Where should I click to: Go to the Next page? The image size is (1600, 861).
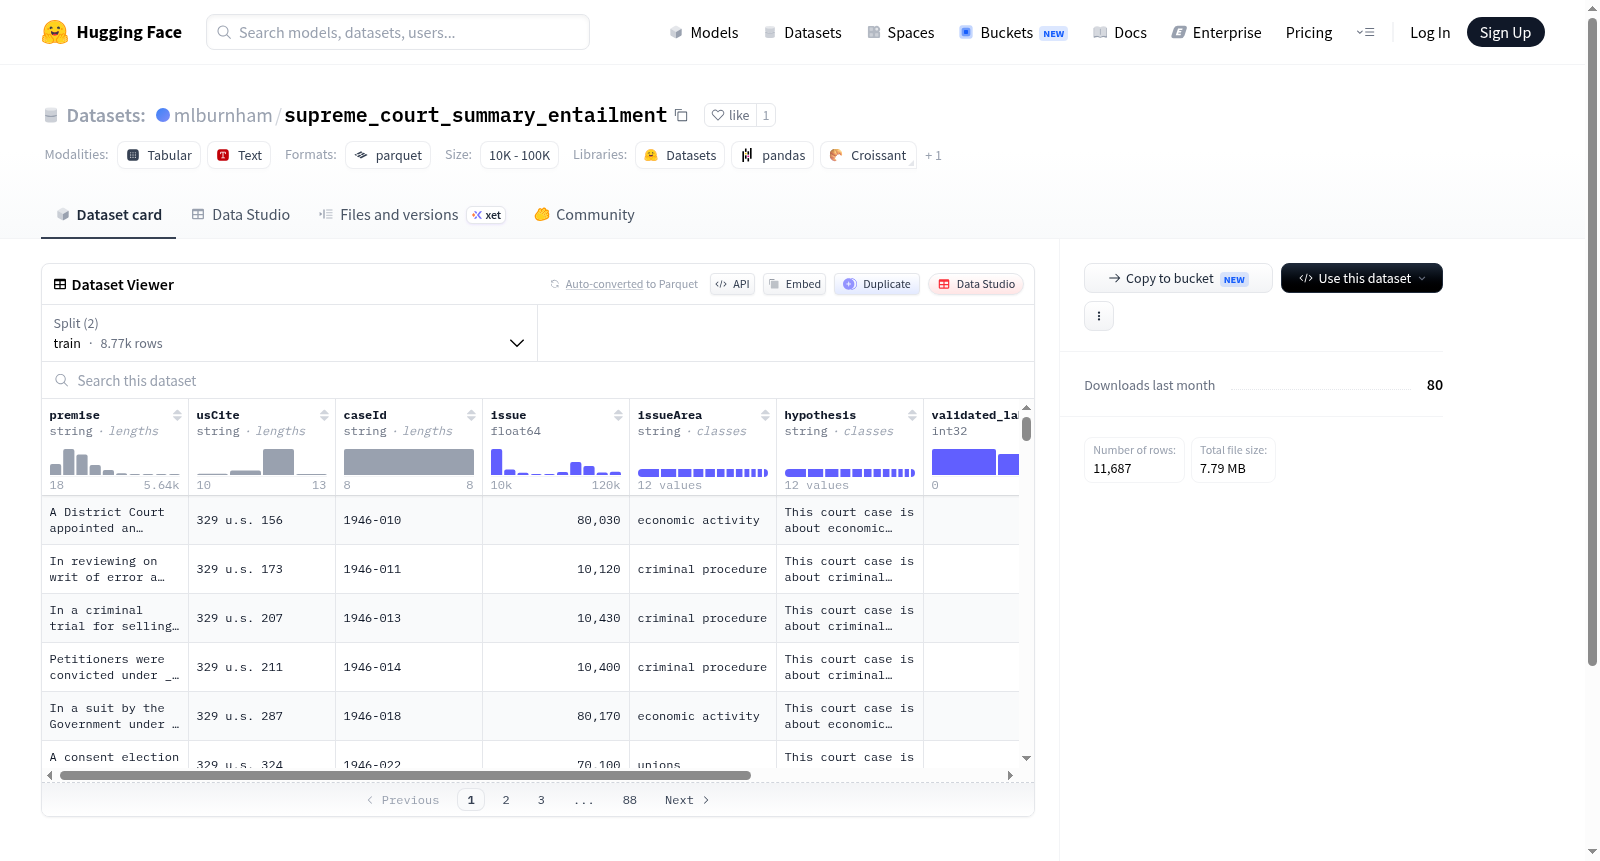click(687, 800)
